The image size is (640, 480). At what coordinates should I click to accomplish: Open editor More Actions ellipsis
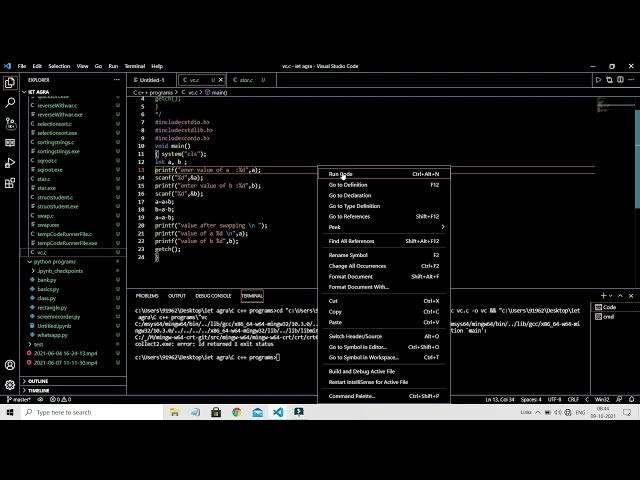(x=631, y=80)
